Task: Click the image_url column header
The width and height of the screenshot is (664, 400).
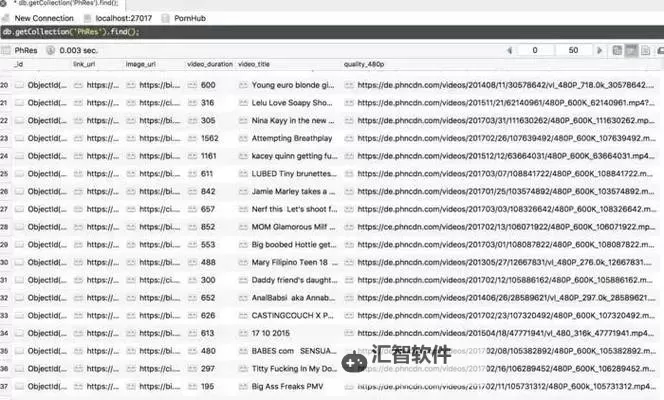Action: pyautogui.click(x=141, y=64)
